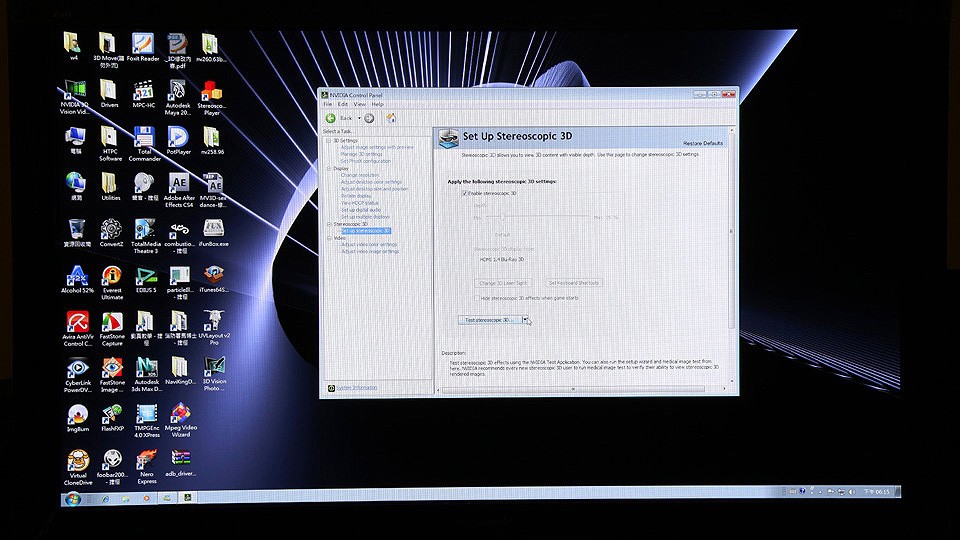Select Autodesk 3ds Max desktop icon
960x540 pixels.
click(x=146, y=375)
